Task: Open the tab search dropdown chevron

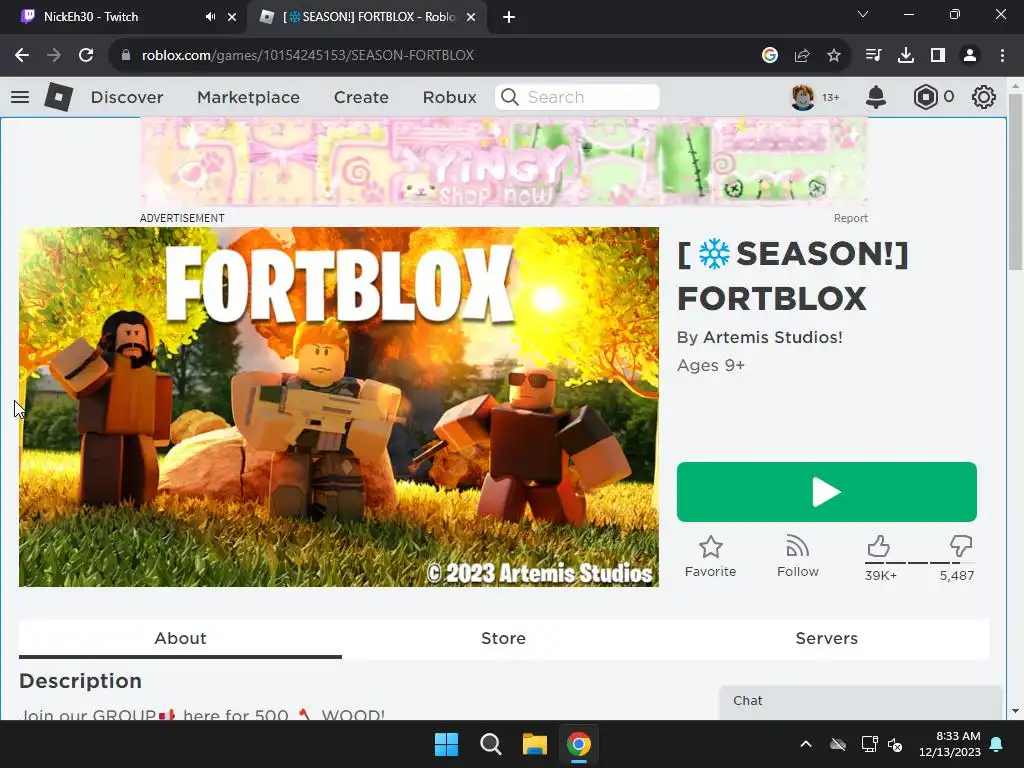Action: pos(863,14)
